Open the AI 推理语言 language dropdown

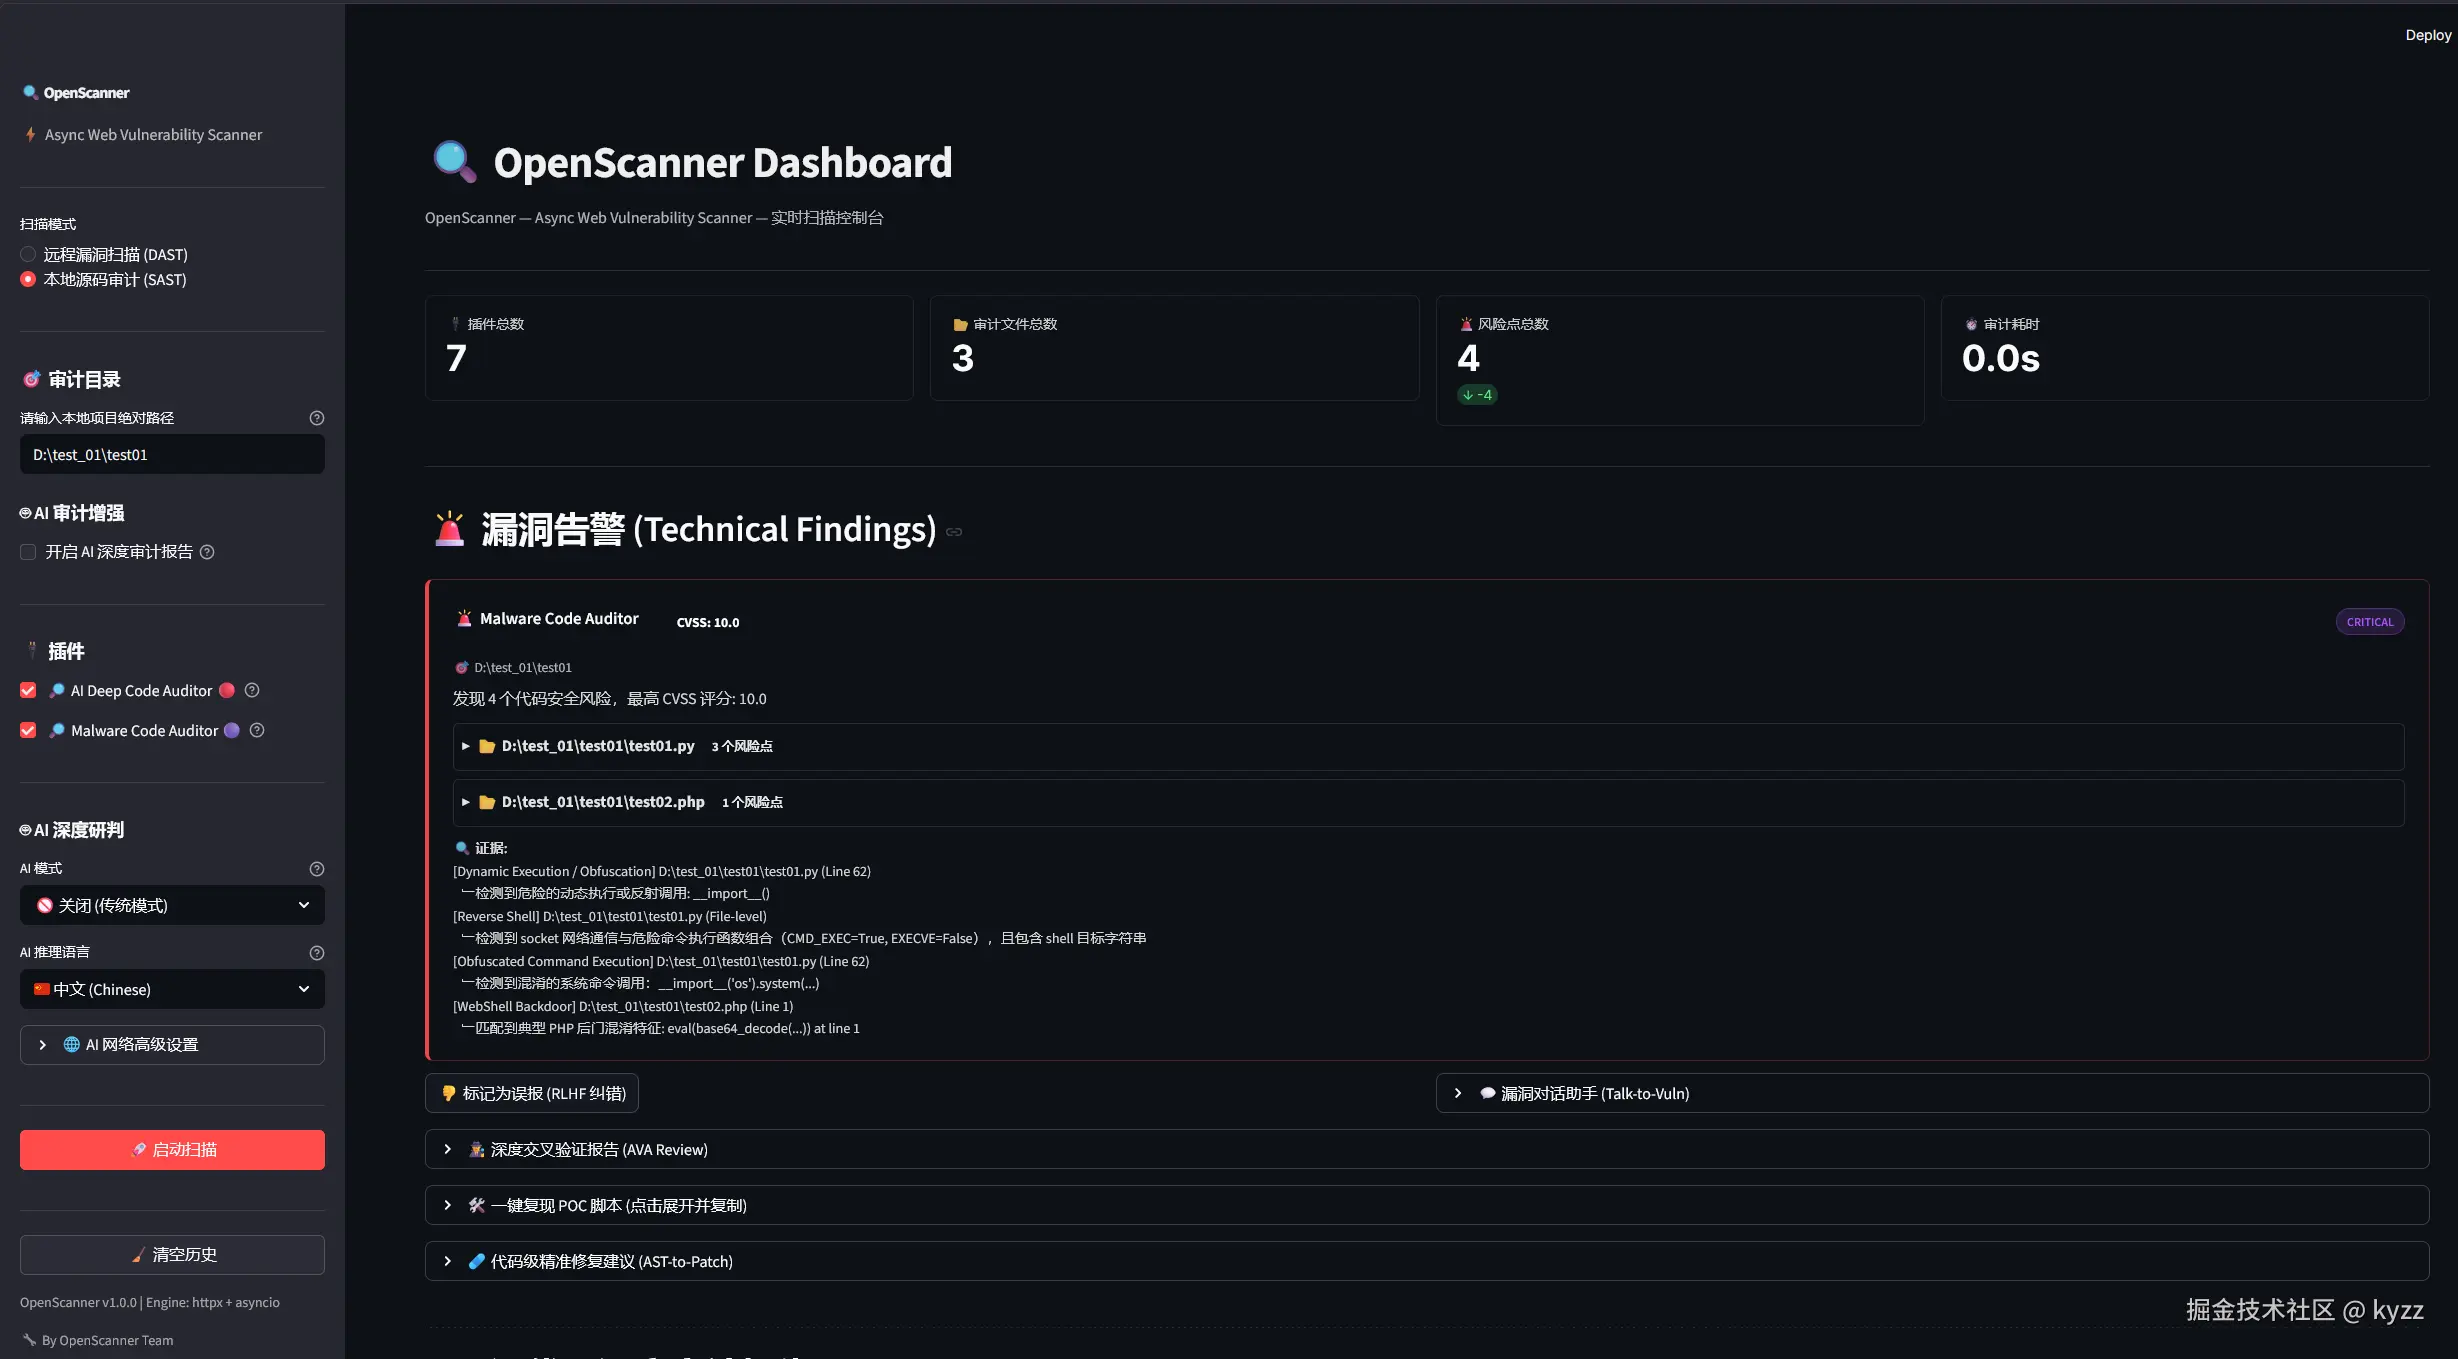[x=172, y=989]
